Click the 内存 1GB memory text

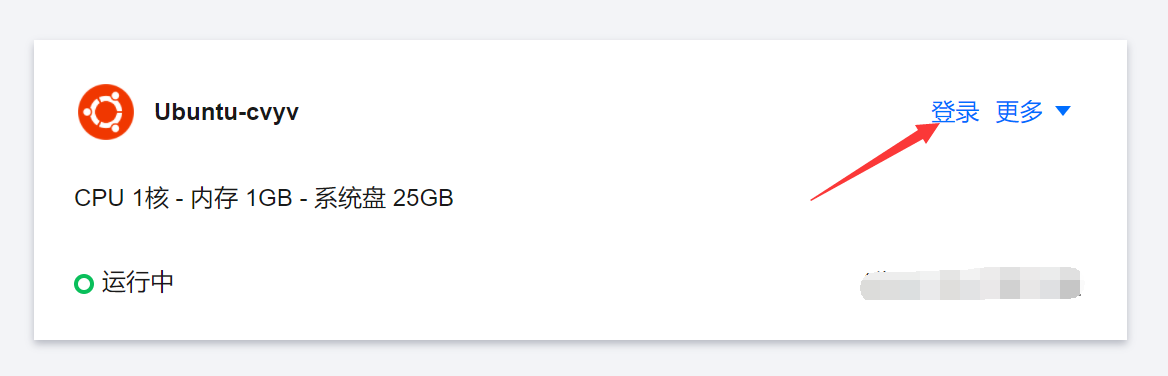pos(241,199)
